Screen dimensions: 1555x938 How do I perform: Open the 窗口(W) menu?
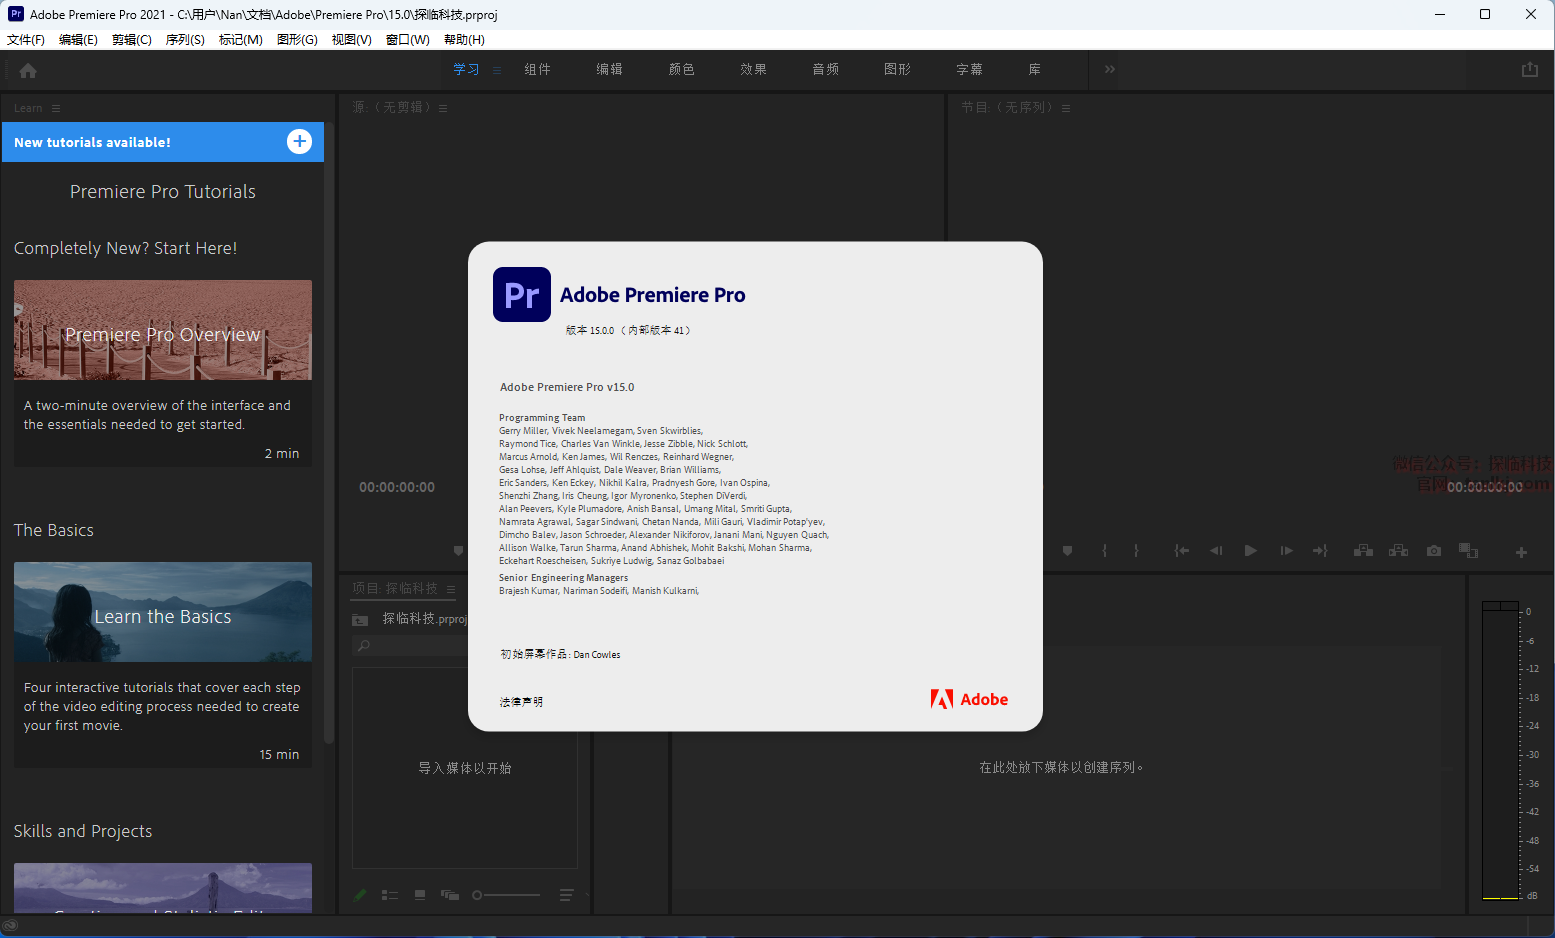click(407, 40)
